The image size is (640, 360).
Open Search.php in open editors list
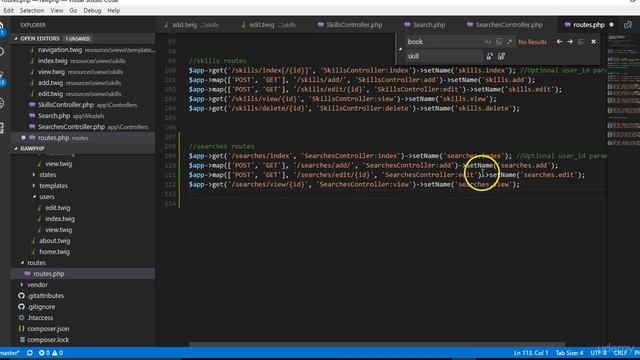83,116
